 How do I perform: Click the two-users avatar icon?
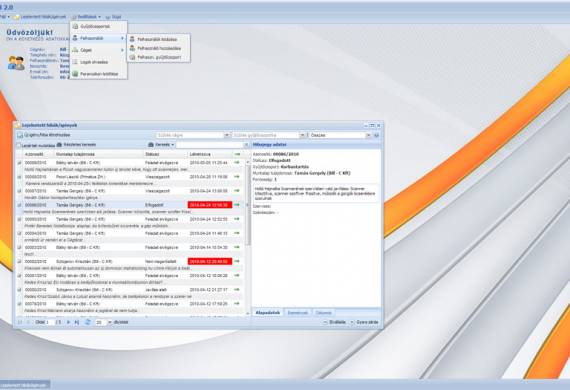click(16, 63)
